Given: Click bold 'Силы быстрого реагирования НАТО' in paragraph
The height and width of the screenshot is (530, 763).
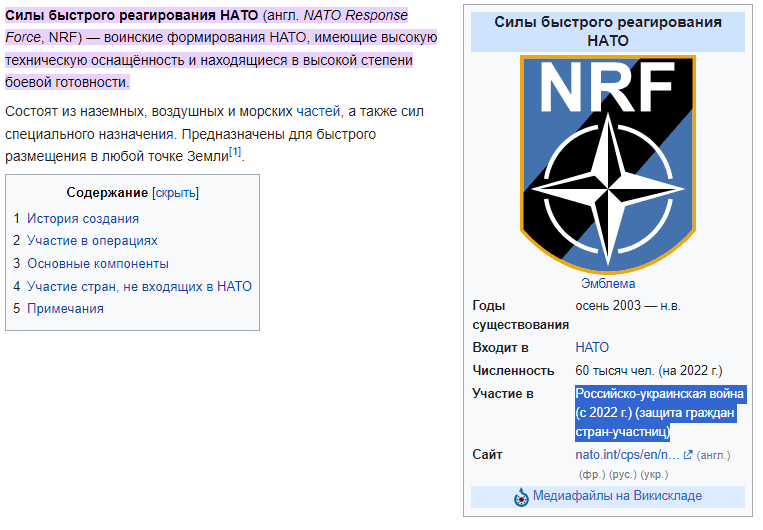Looking at the screenshot, I should 131,16.
